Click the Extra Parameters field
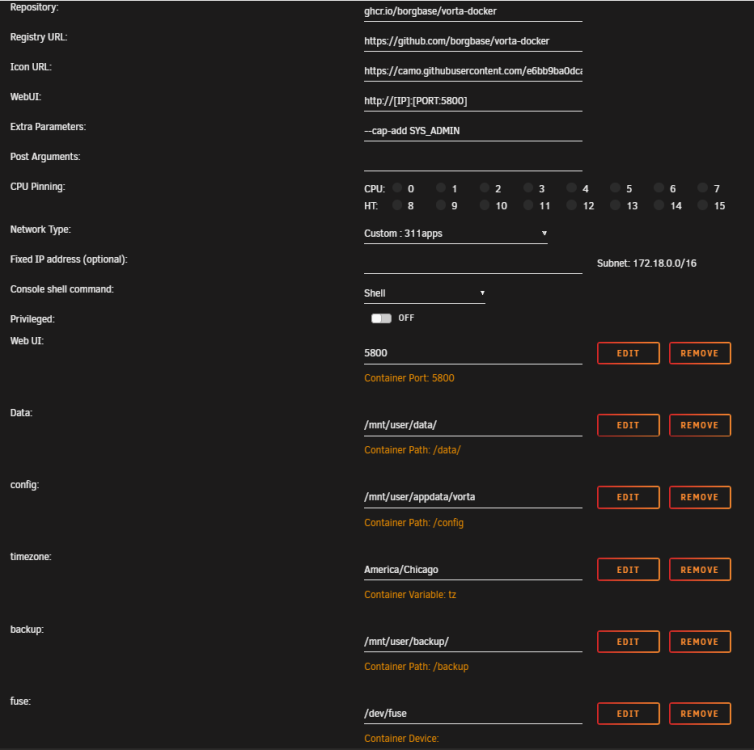The width and height of the screenshot is (754, 750). click(x=473, y=131)
